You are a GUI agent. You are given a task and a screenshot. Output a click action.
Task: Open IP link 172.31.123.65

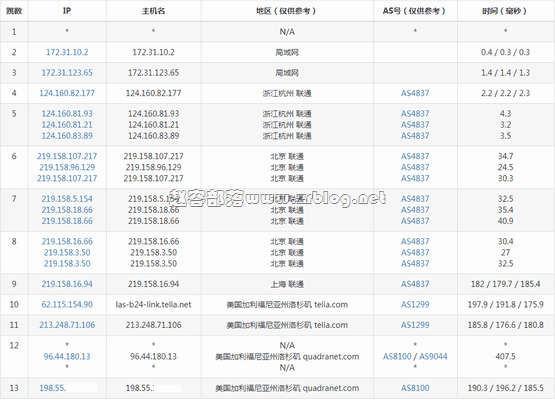click(x=67, y=73)
